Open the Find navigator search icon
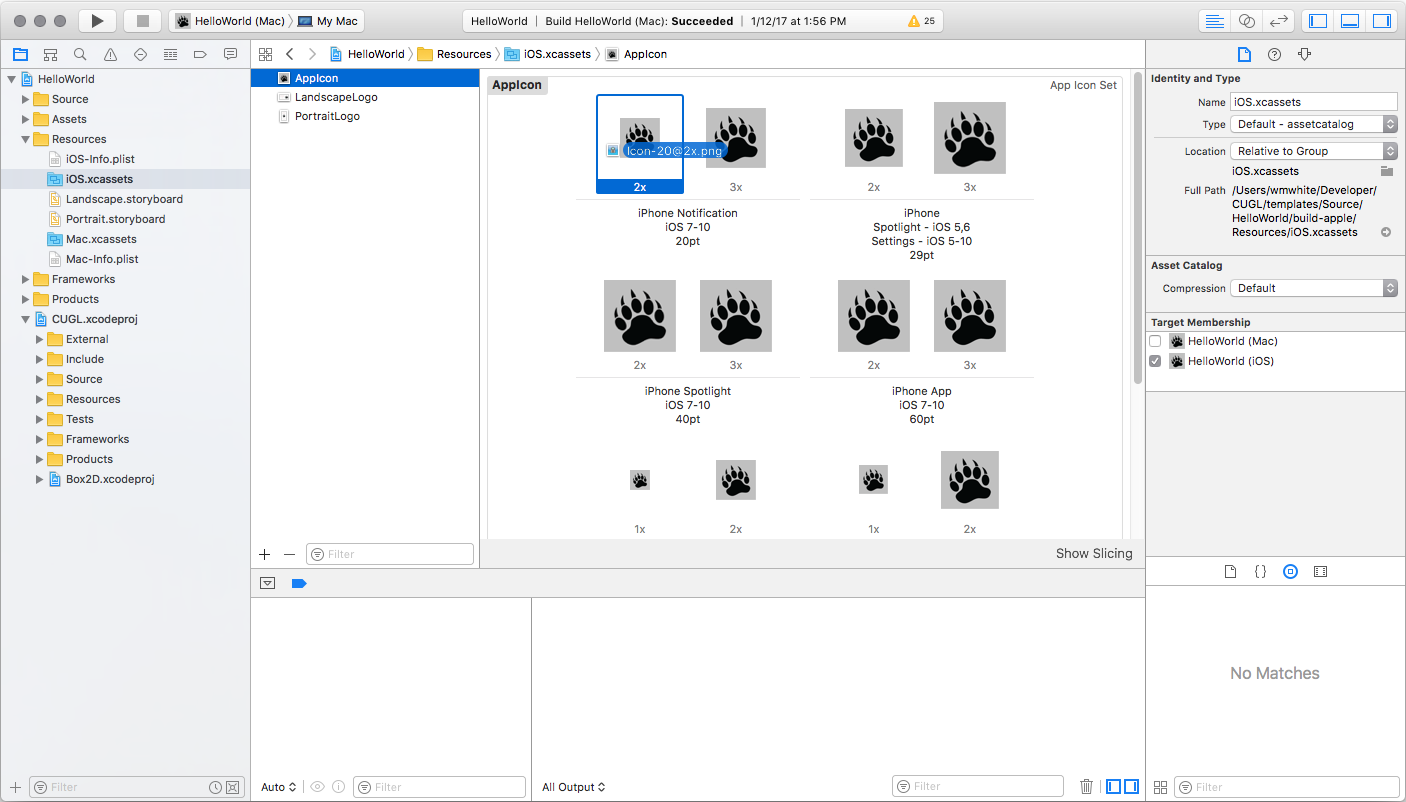Screen dimensions: 1406x802 [80, 54]
